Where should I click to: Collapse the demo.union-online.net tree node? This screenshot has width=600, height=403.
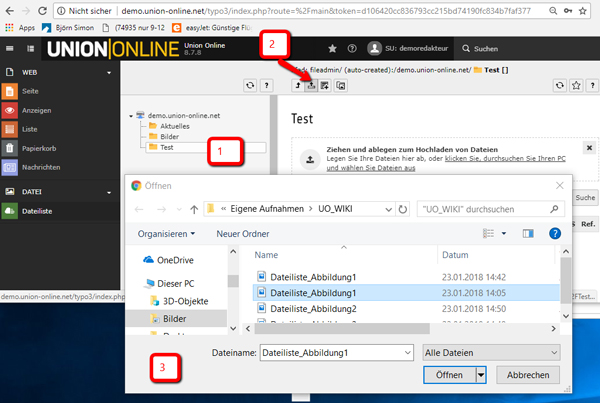pyautogui.click(x=131, y=116)
